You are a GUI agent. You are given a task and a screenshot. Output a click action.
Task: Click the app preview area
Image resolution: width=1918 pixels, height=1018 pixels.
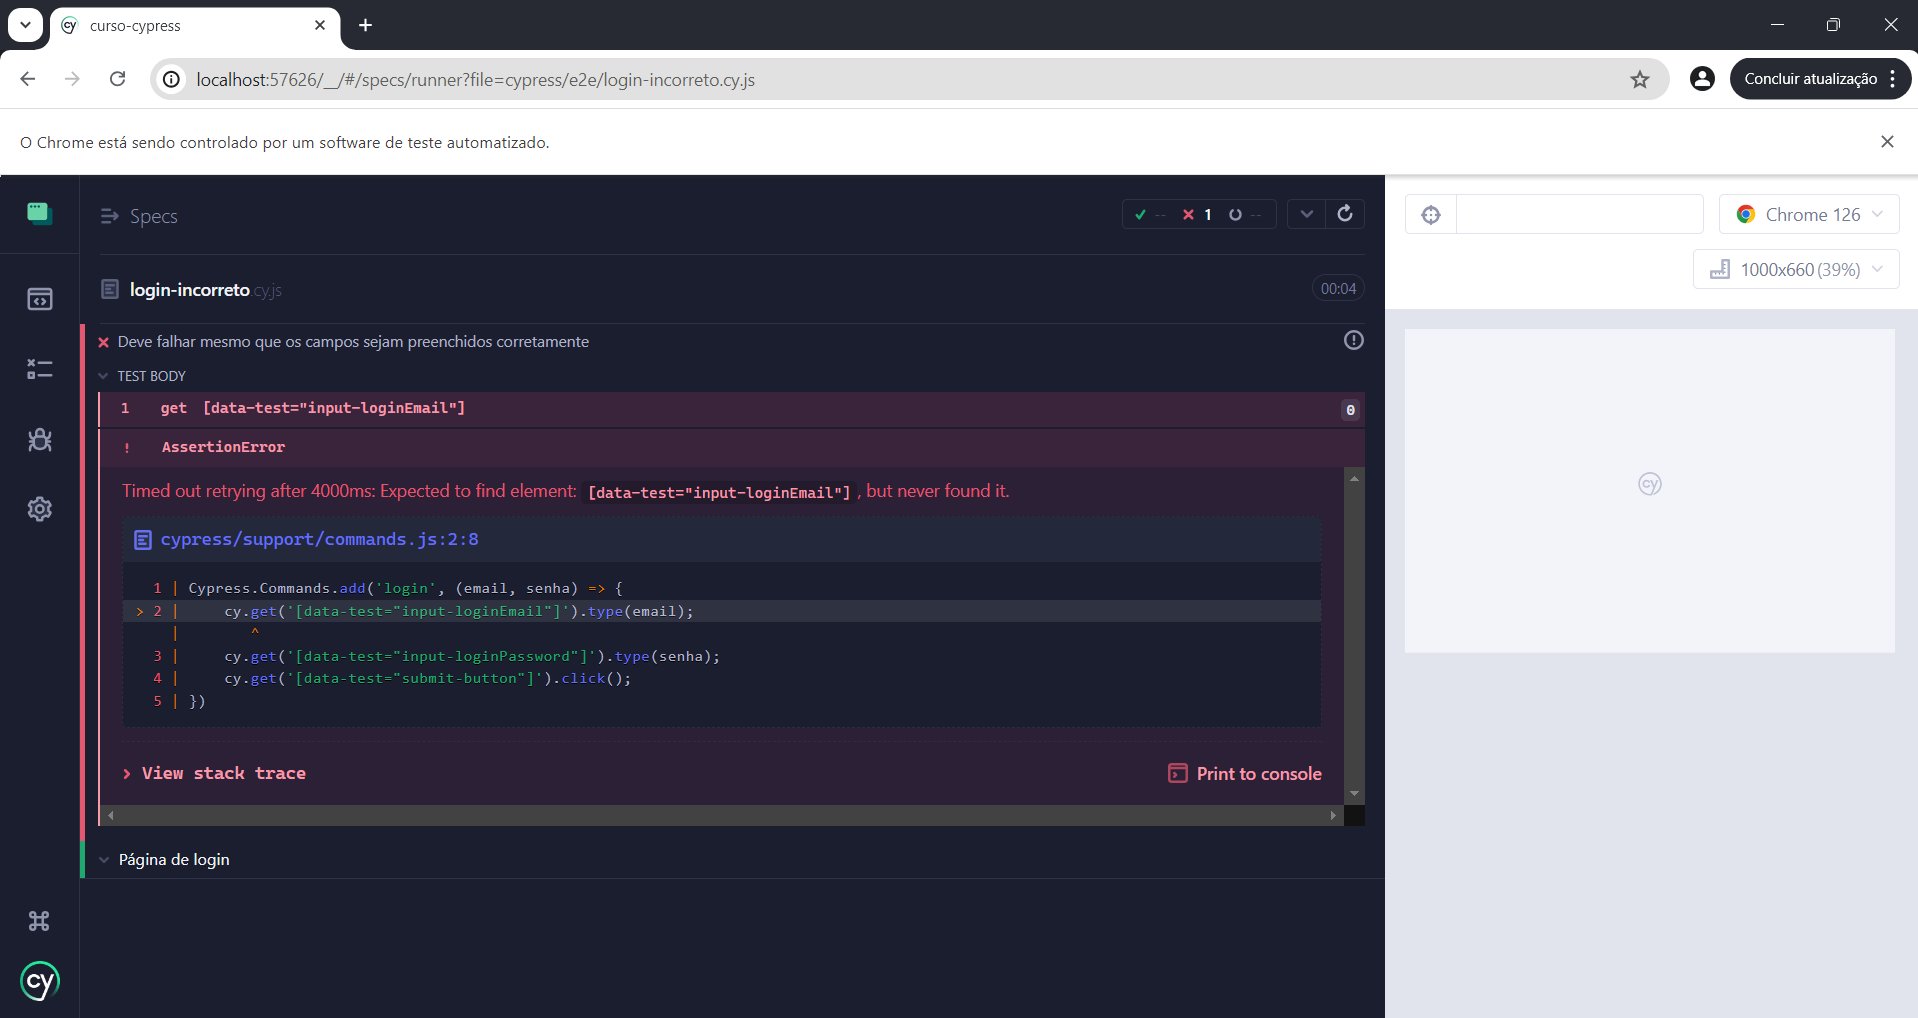[x=1649, y=490]
